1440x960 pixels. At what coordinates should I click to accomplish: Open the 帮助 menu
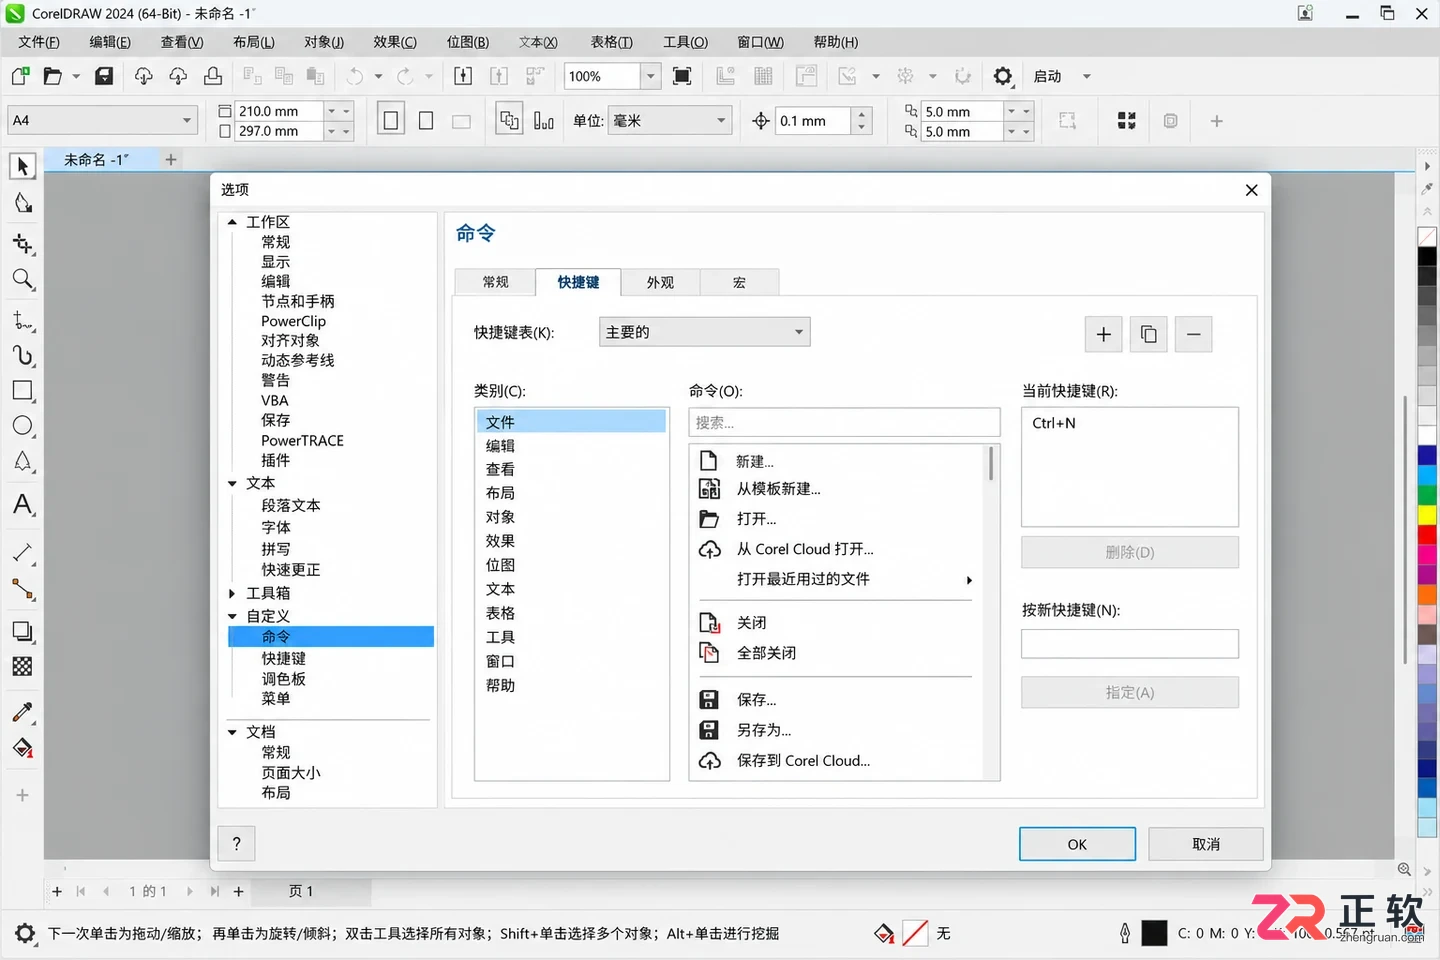click(836, 42)
